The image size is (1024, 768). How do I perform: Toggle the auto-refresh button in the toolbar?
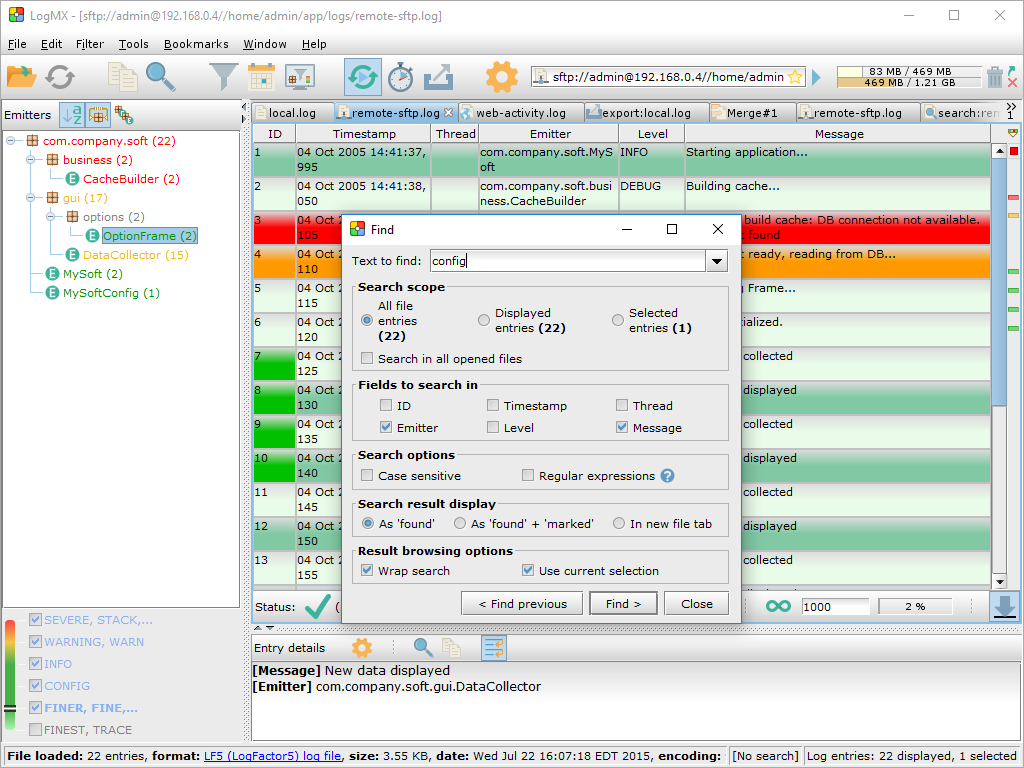tap(362, 77)
